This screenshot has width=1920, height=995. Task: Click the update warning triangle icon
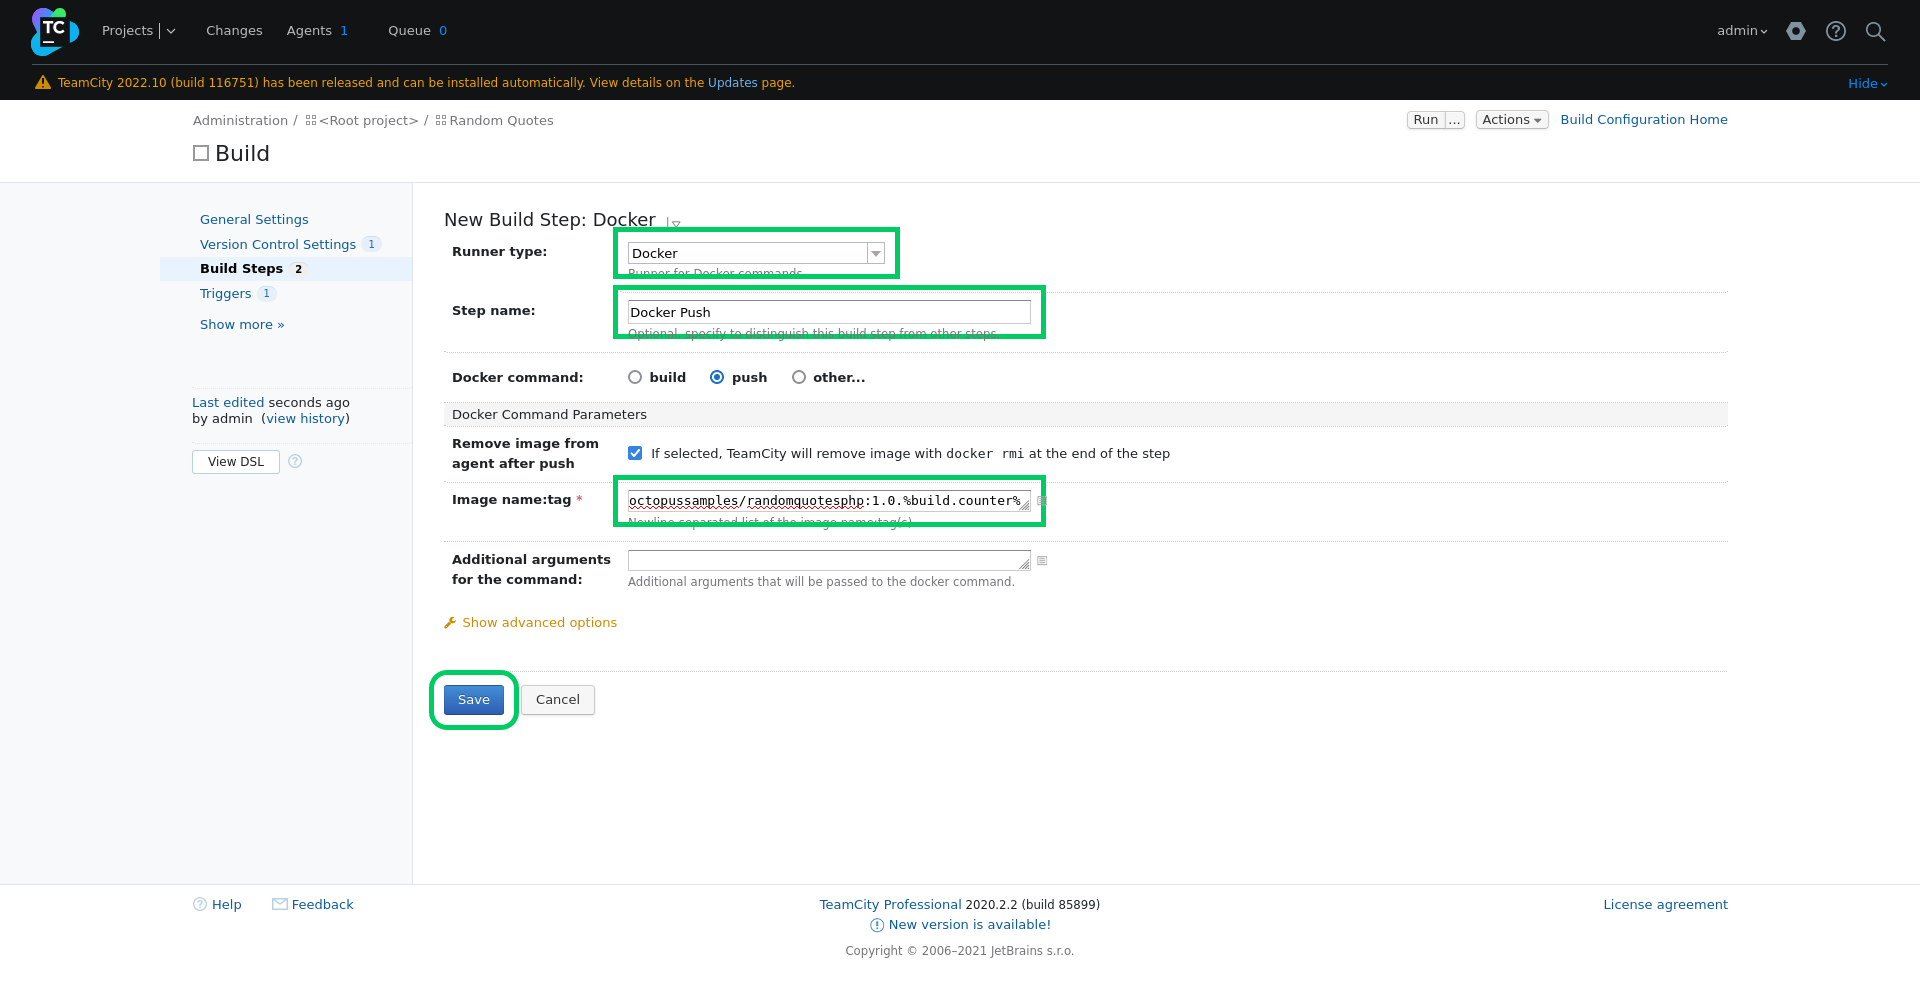point(43,83)
